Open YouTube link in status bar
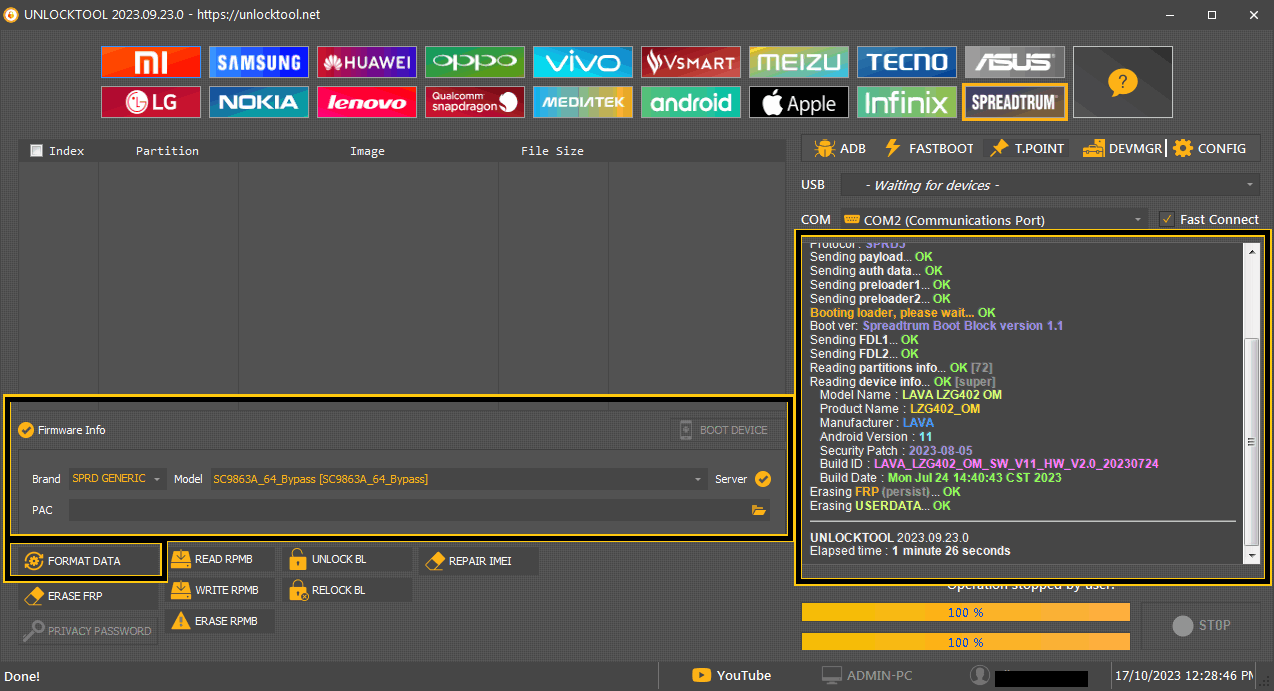Screen dimensions: 1274x691 point(731,675)
